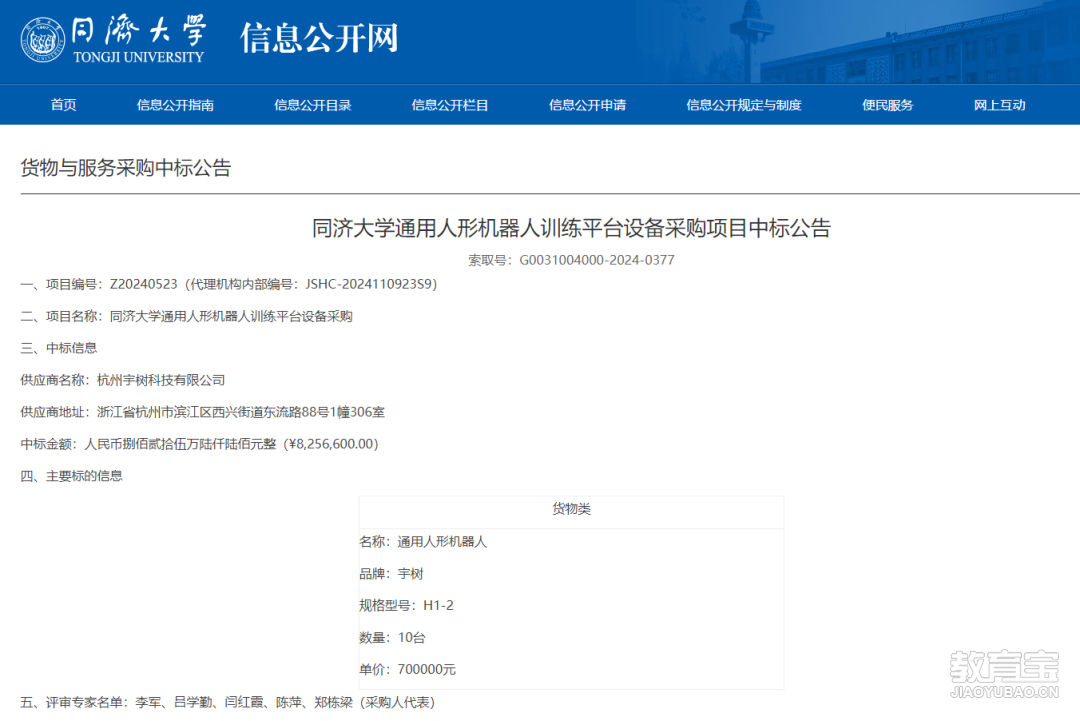This screenshot has height=721, width=1080.
Task: Open the 首页 navigation item
Action: (63, 105)
